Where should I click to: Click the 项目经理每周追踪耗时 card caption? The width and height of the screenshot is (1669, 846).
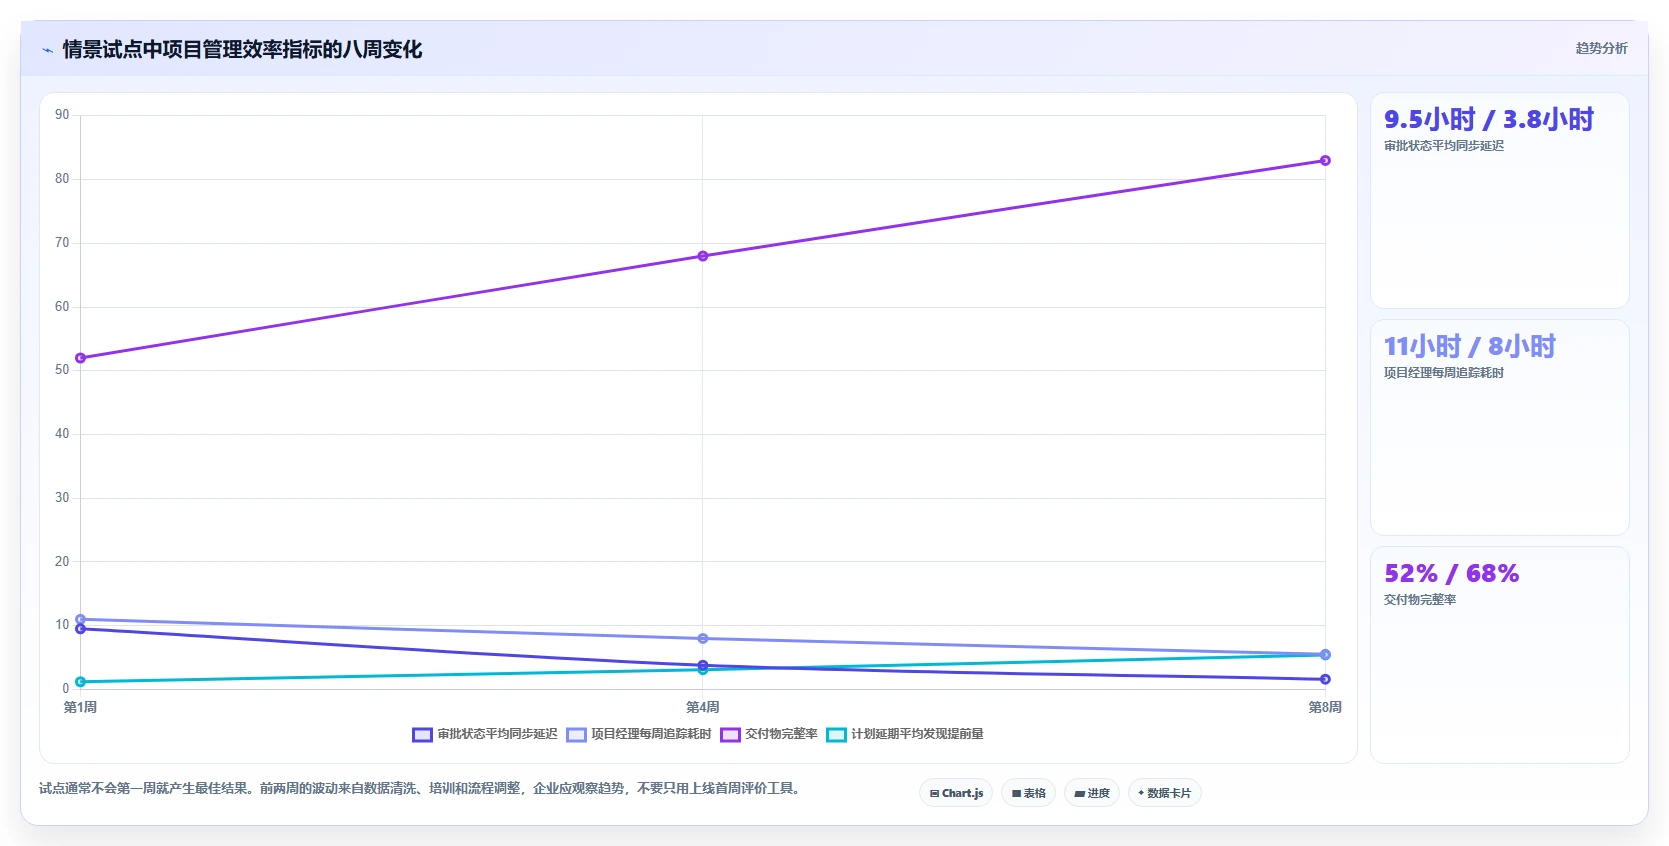pos(1444,373)
